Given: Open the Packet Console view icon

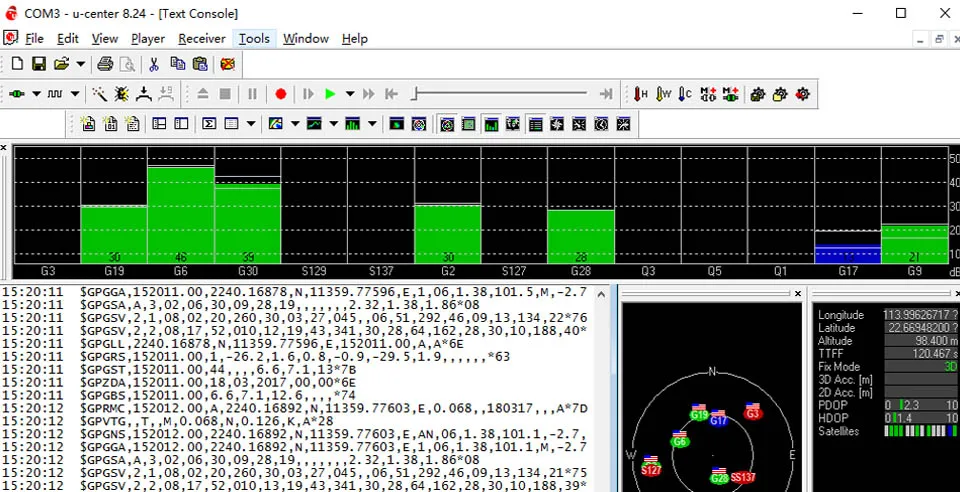Looking at the screenshot, I should point(88,124).
